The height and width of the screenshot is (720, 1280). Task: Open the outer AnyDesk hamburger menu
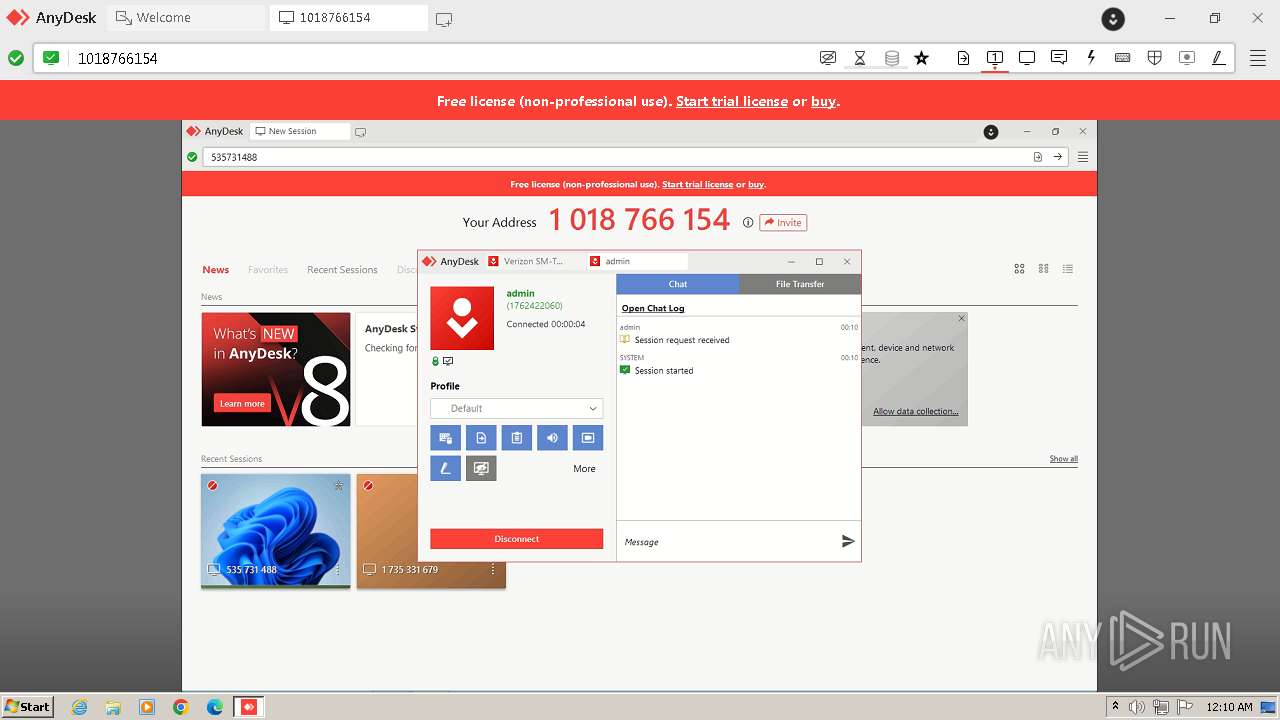(x=1258, y=58)
